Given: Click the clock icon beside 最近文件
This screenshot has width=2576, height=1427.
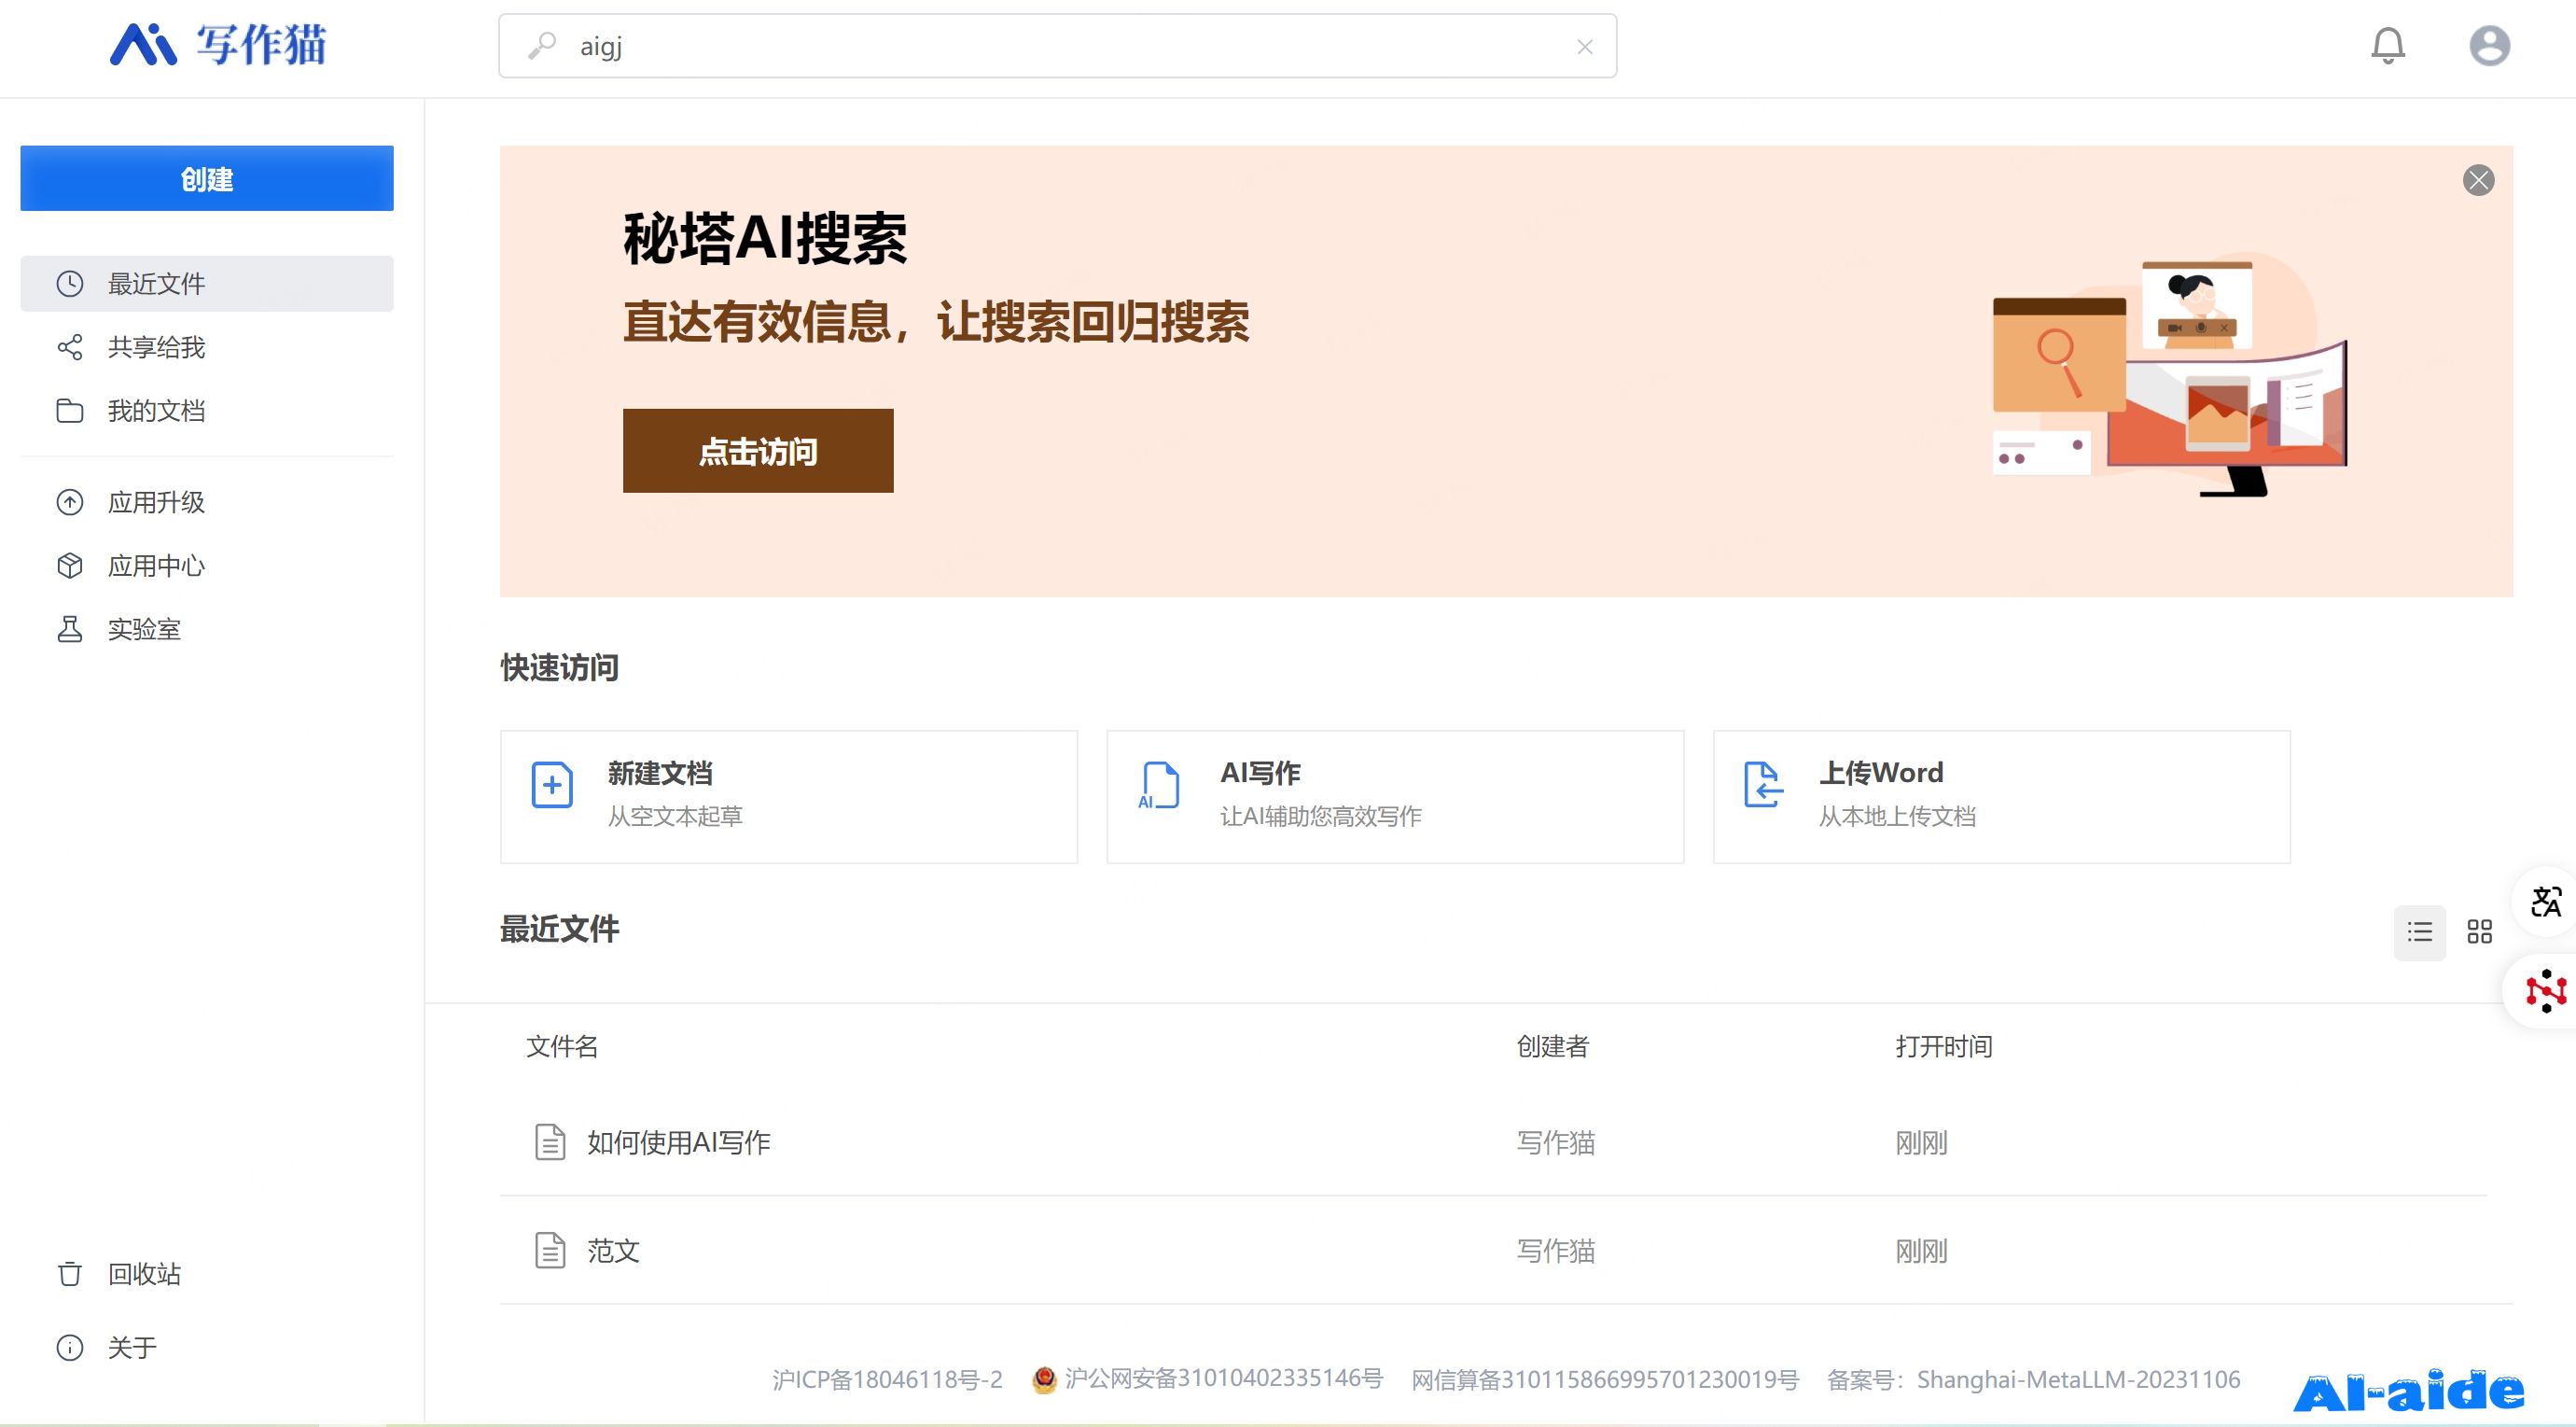Looking at the screenshot, I should pyautogui.click(x=70, y=284).
